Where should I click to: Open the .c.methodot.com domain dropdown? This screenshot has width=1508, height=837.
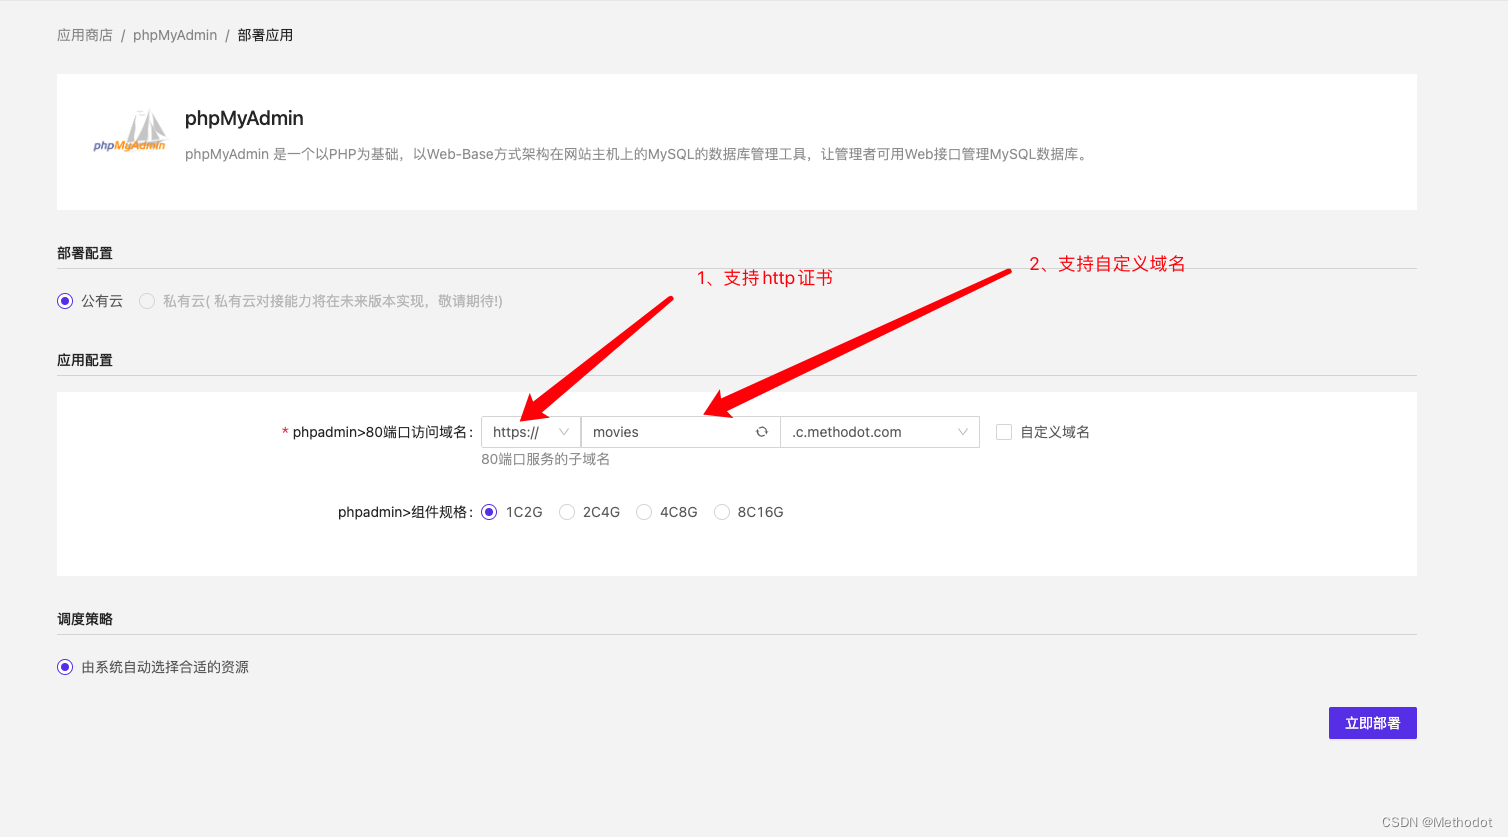pos(880,432)
